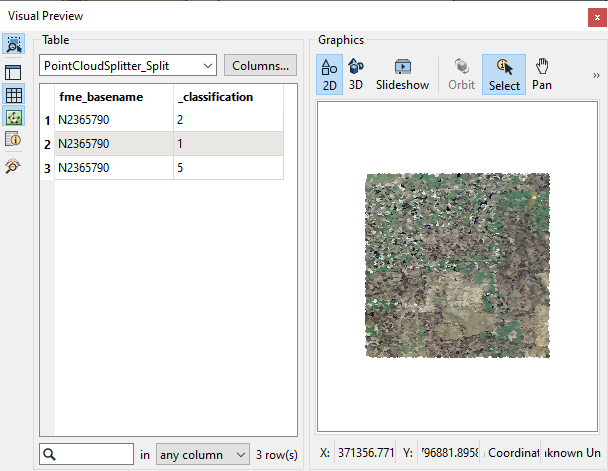608x471 pixels.
Task: Click N2365790 cell in row 3
Action: coord(114,168)
